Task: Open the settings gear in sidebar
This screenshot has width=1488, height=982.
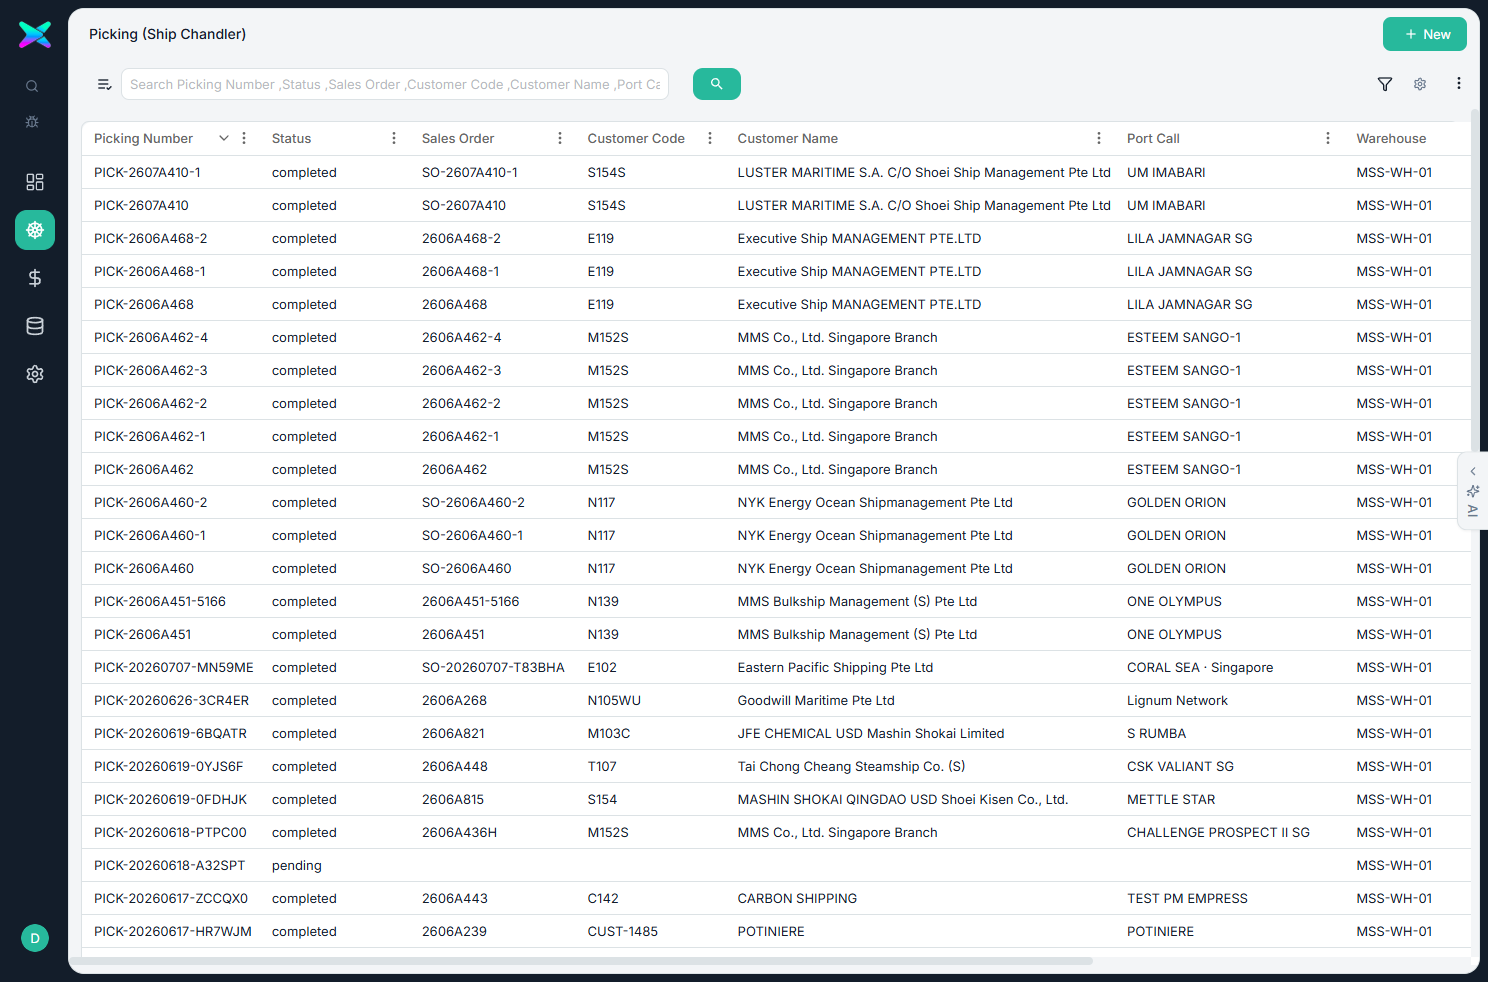Action: pos(35,374)
